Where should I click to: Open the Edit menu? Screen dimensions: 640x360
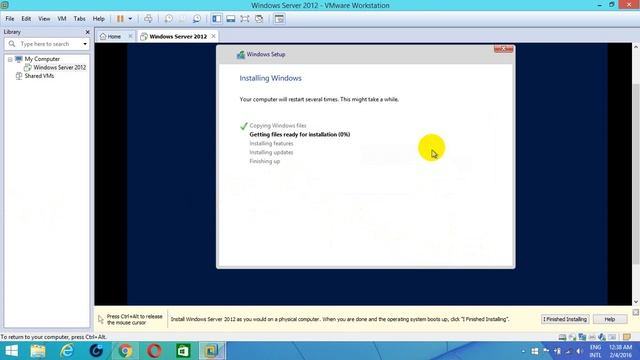[26, 19]
